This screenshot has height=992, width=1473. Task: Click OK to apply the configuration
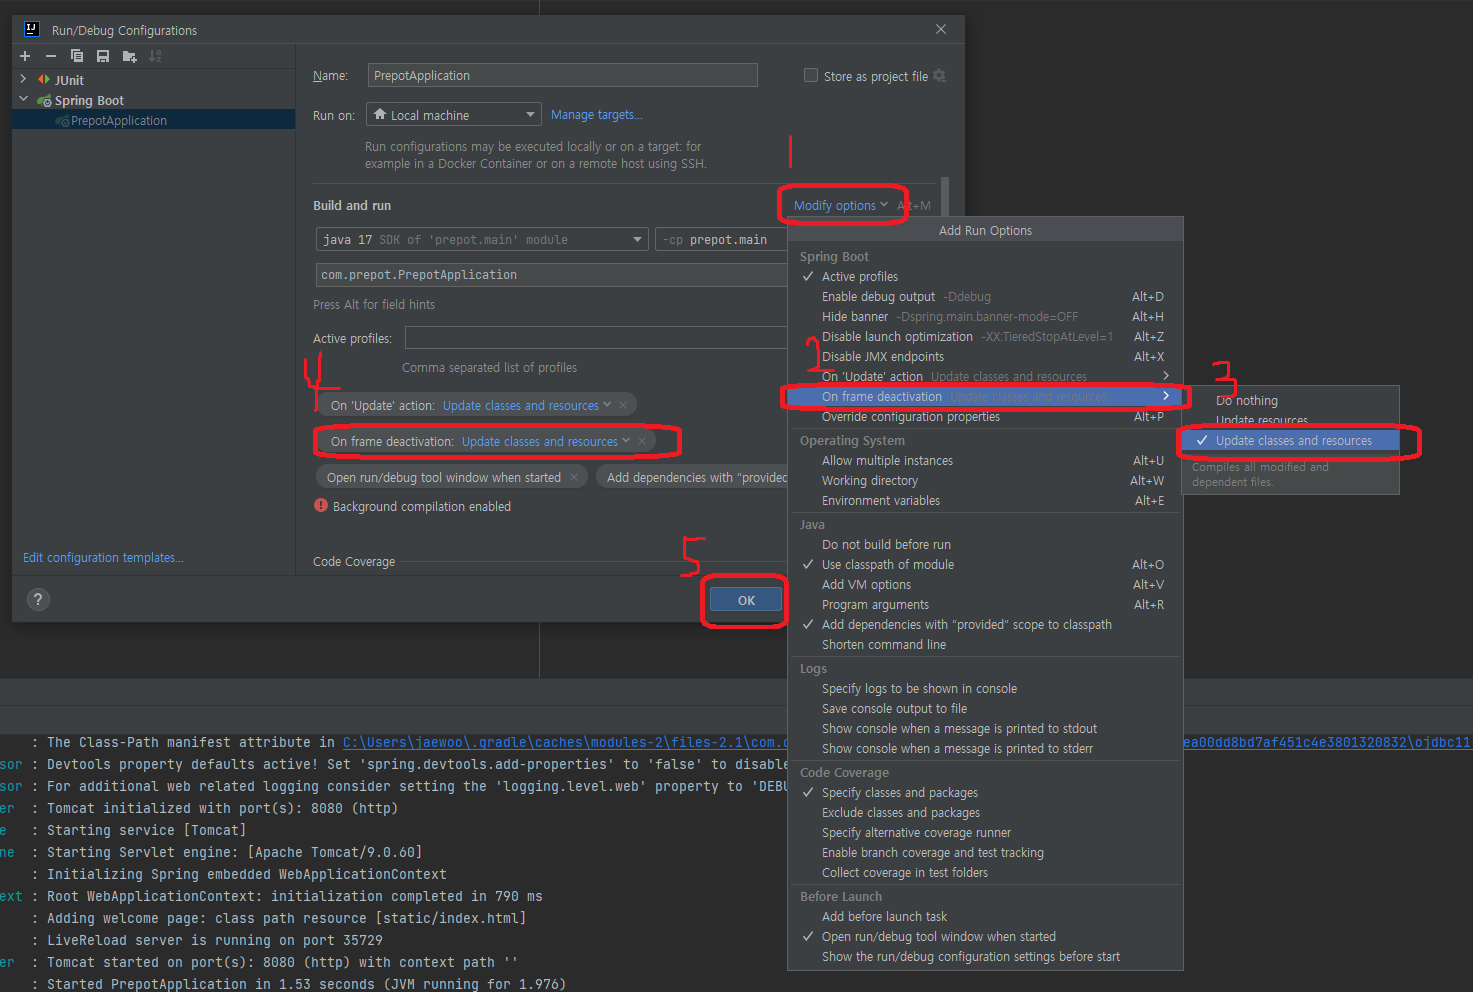tap(746, 600)
